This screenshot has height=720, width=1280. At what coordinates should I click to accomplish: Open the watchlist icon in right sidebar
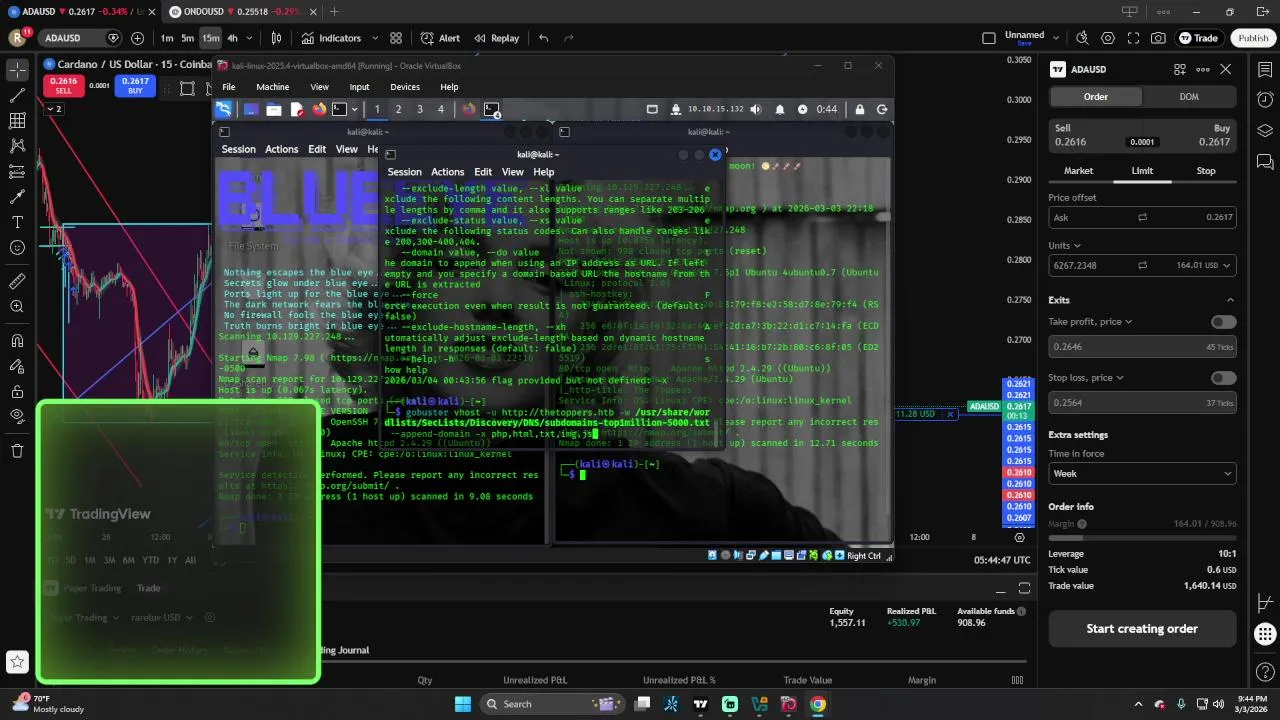pyautogui.click(x=1265, y=69)
